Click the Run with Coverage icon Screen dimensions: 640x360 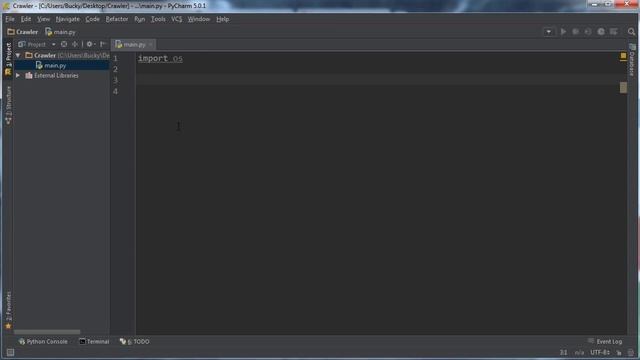pos(588,31)
